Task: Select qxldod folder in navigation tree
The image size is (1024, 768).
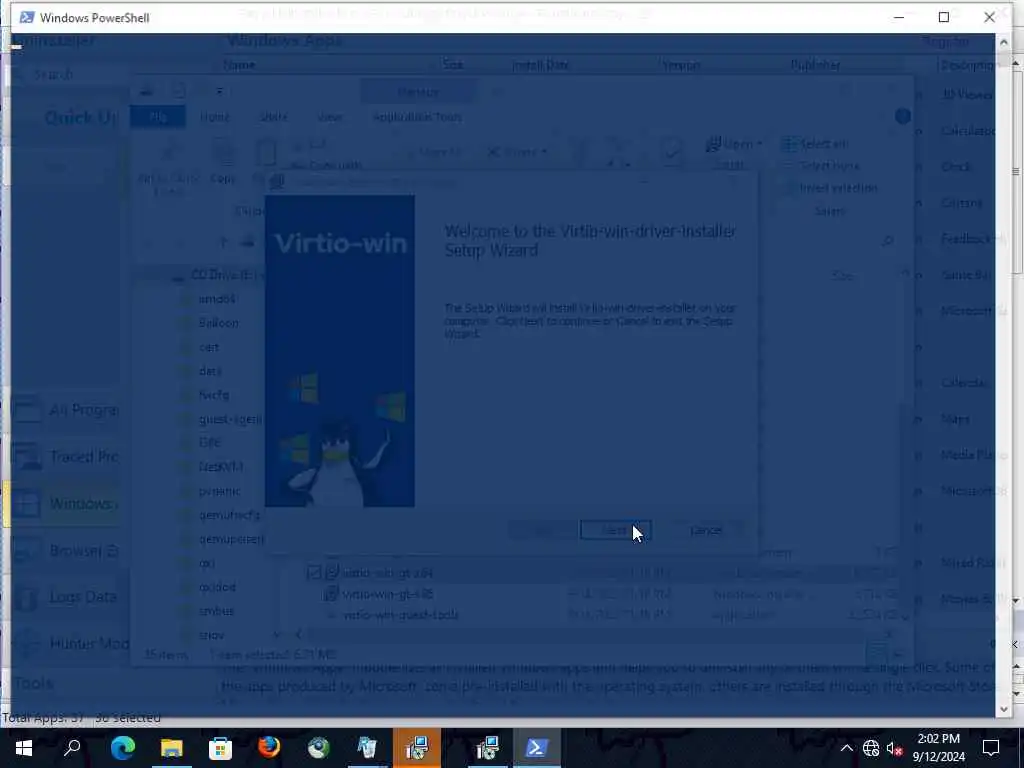Action: click(x=217, y=587)
